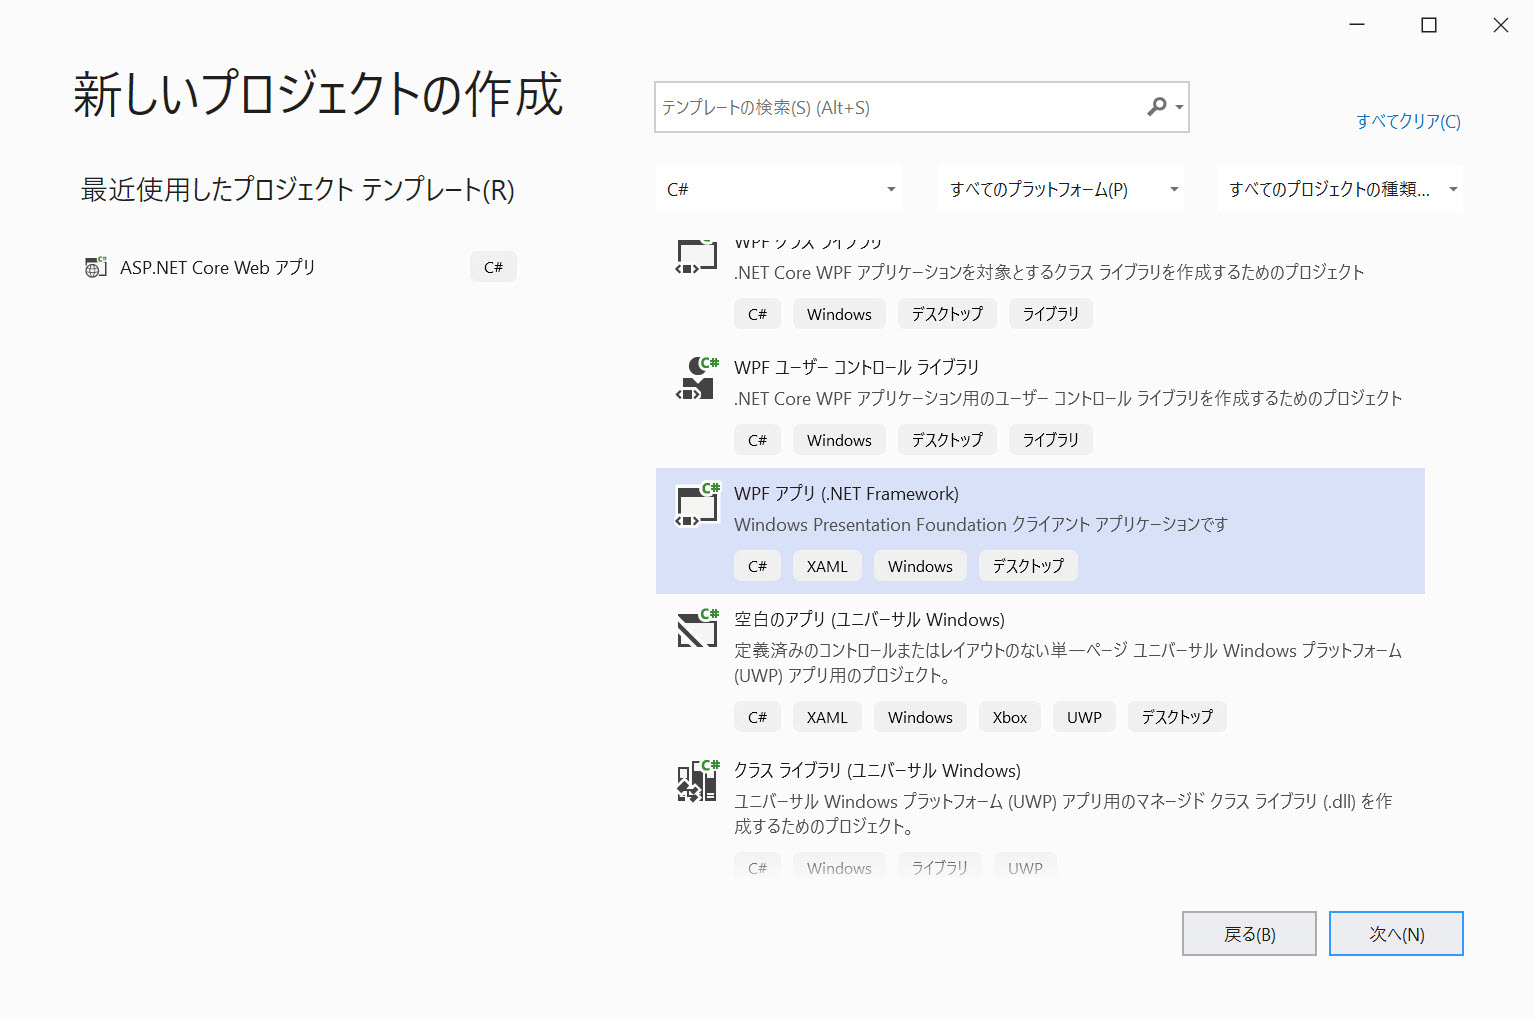Select クラス ライブラリ (ユニバーサル Windows) title
1535x1020 pixels.
[877, 770]
